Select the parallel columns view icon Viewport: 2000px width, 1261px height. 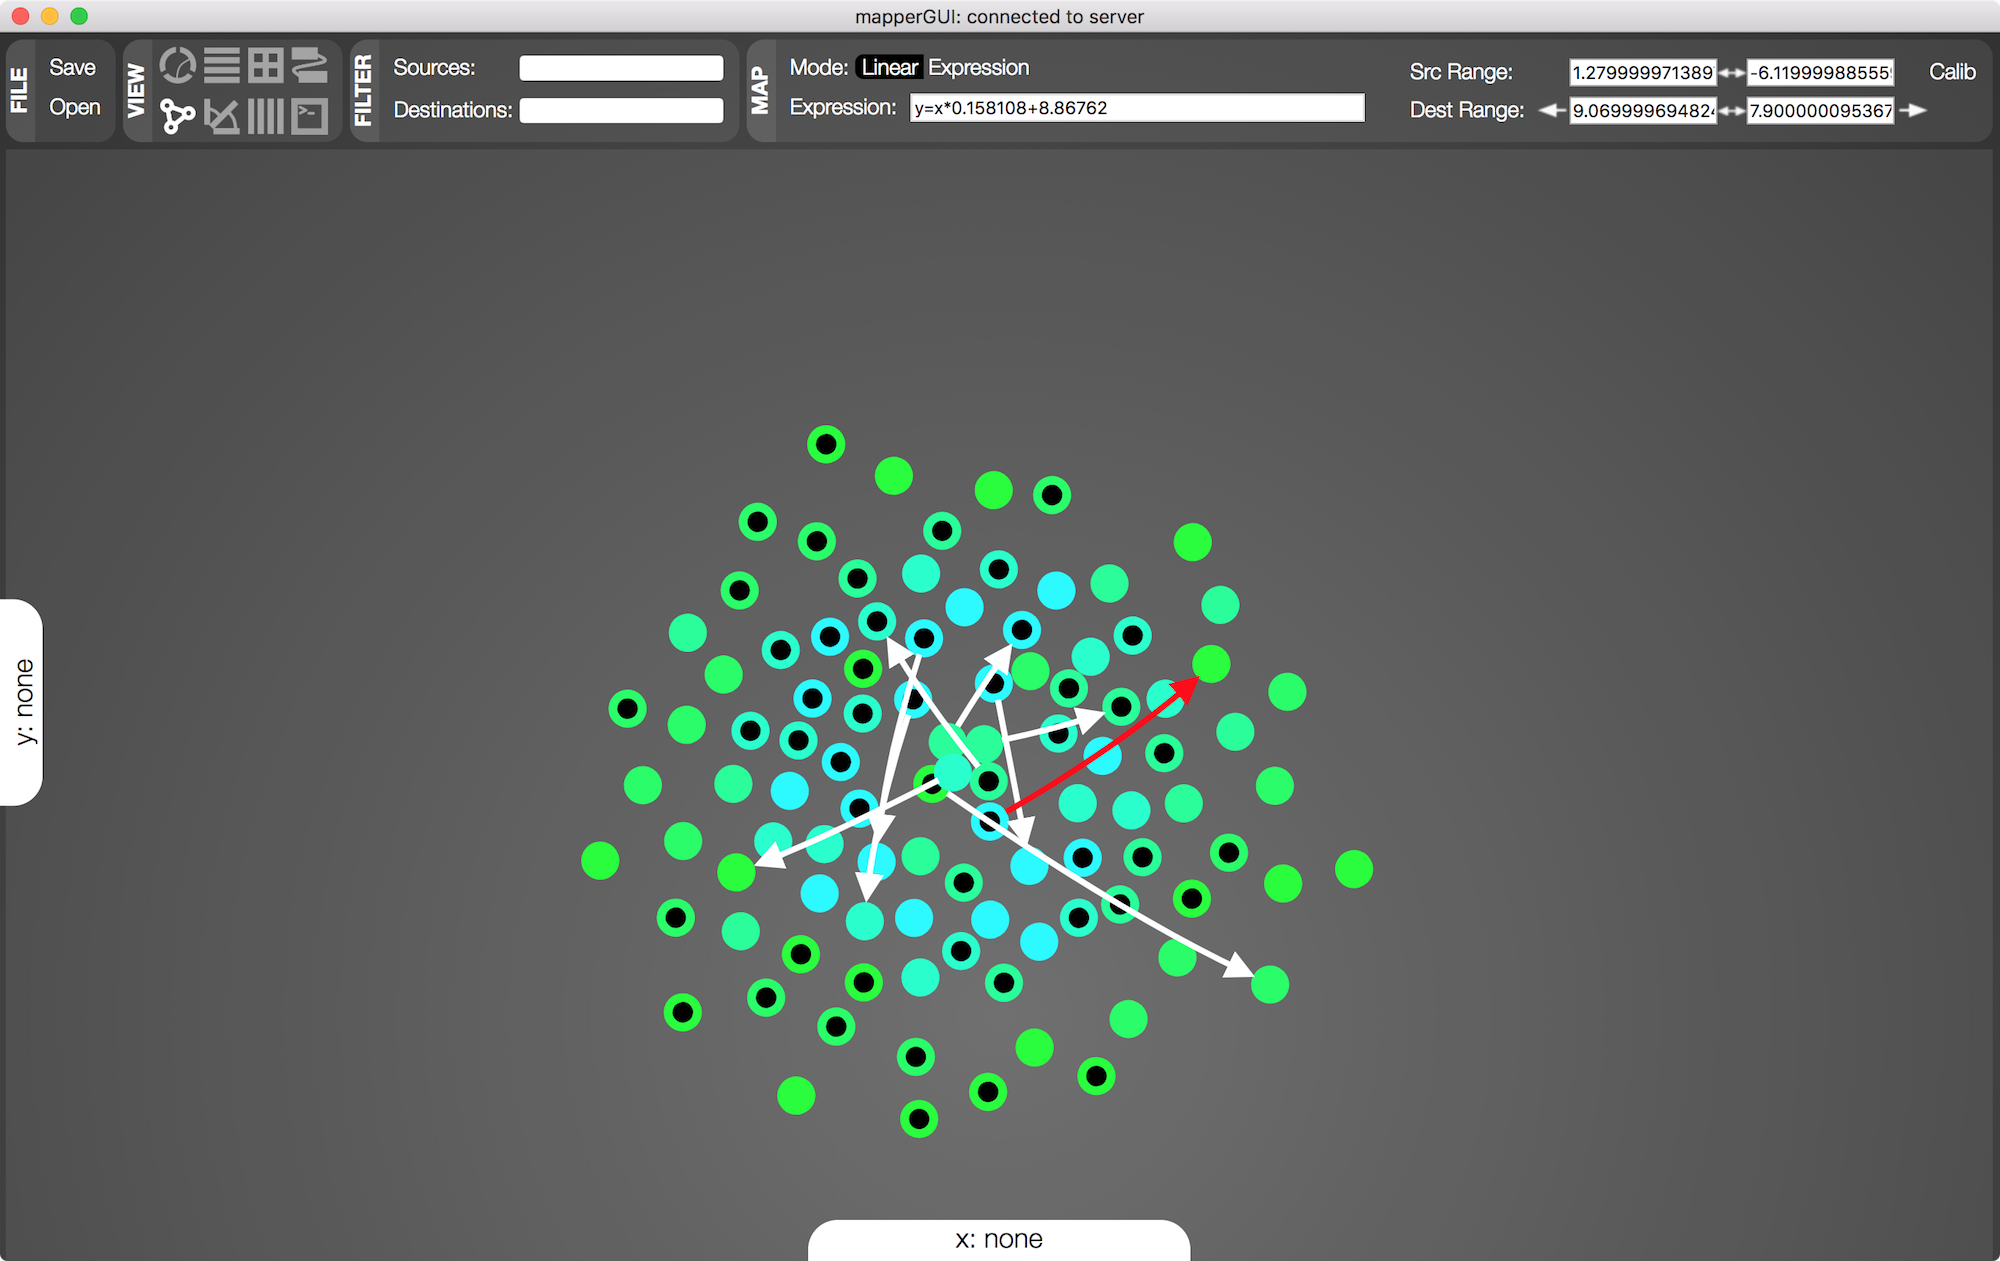pyautogui.click(x=266, y=116)
